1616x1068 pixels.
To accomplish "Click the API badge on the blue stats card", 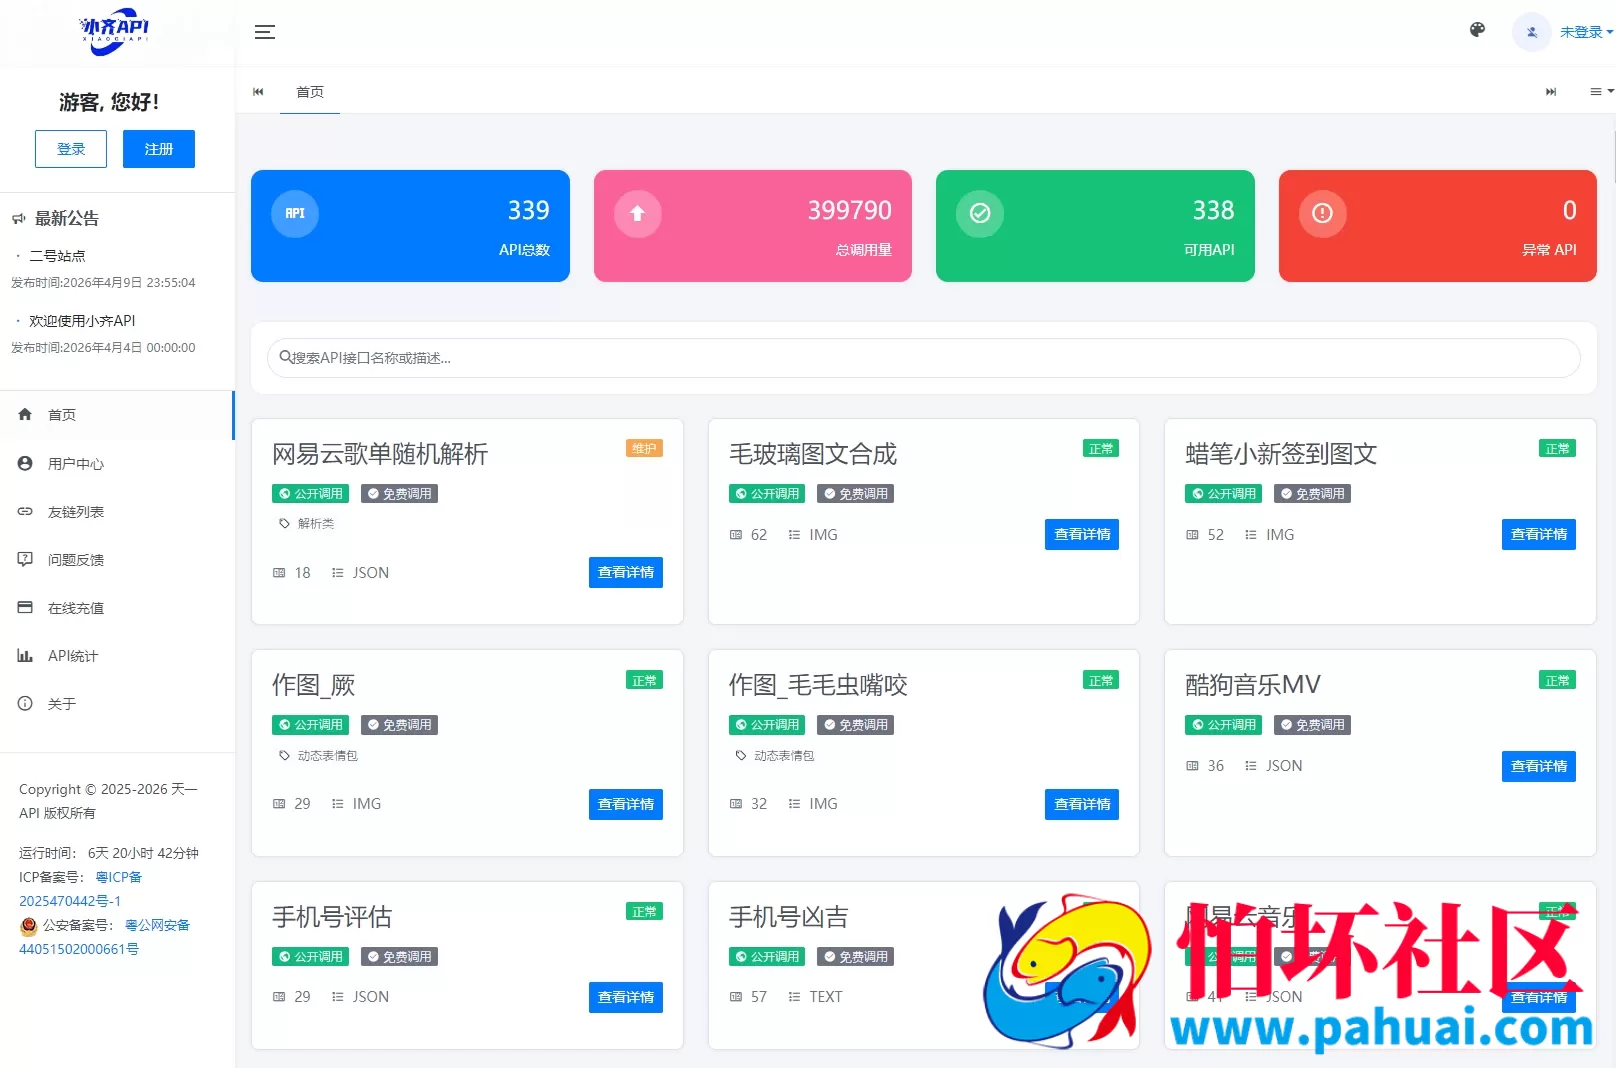I will pyautogui.click(x=294, y=213).
